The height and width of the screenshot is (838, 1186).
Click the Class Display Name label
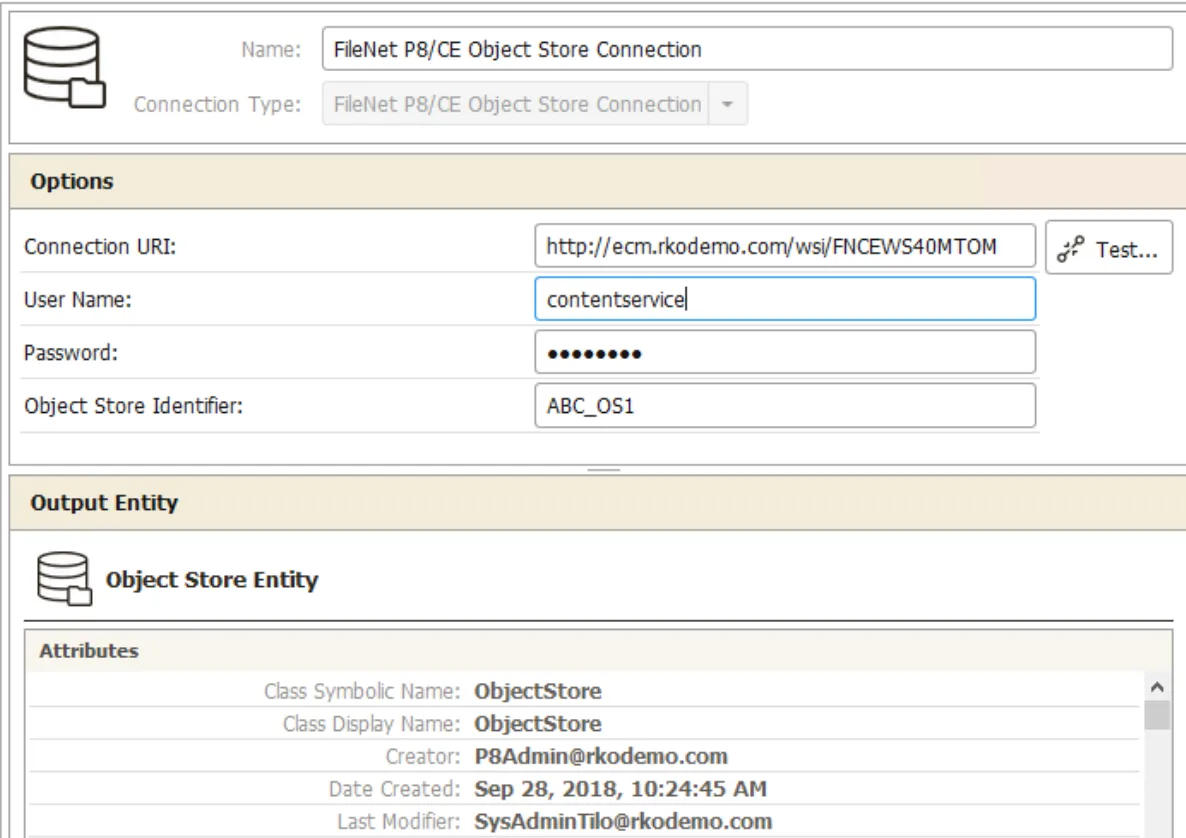pos(371,724)
